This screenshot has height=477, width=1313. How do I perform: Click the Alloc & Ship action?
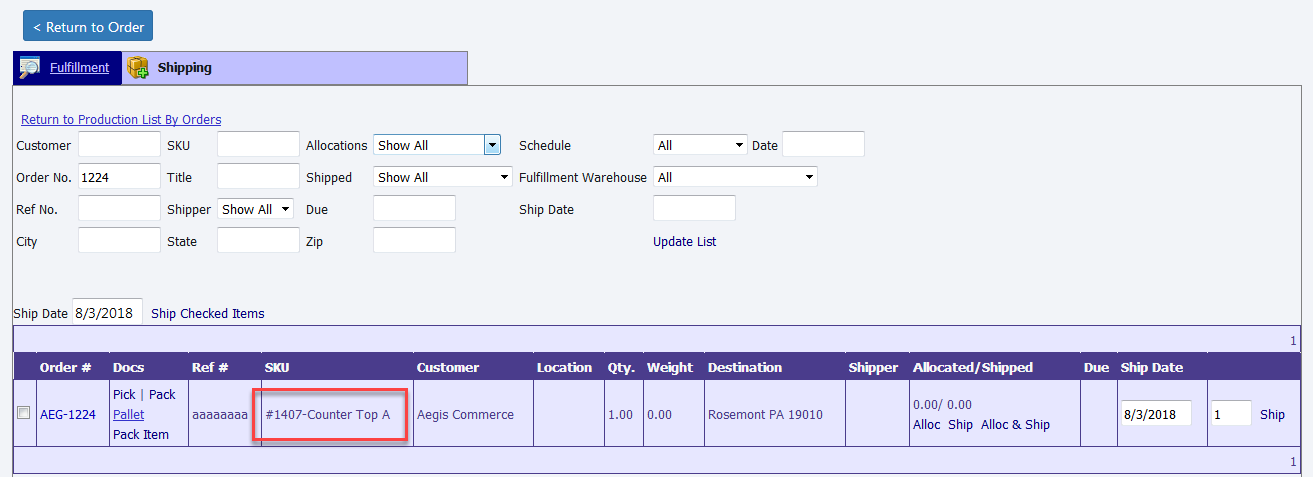tap(1015, 425)
